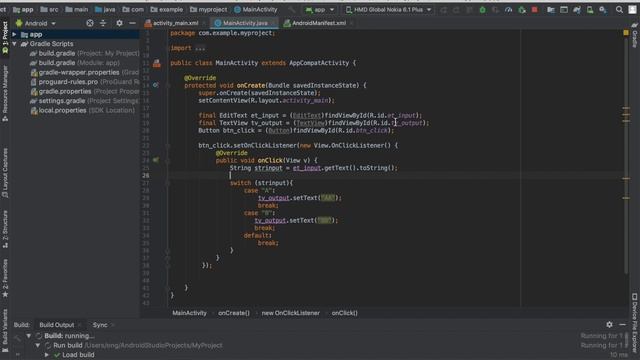Viewport: 640px width, 360px height.
Task: Click Scroll from Source target icon in Project panel
Action: [x=90, y=23]
